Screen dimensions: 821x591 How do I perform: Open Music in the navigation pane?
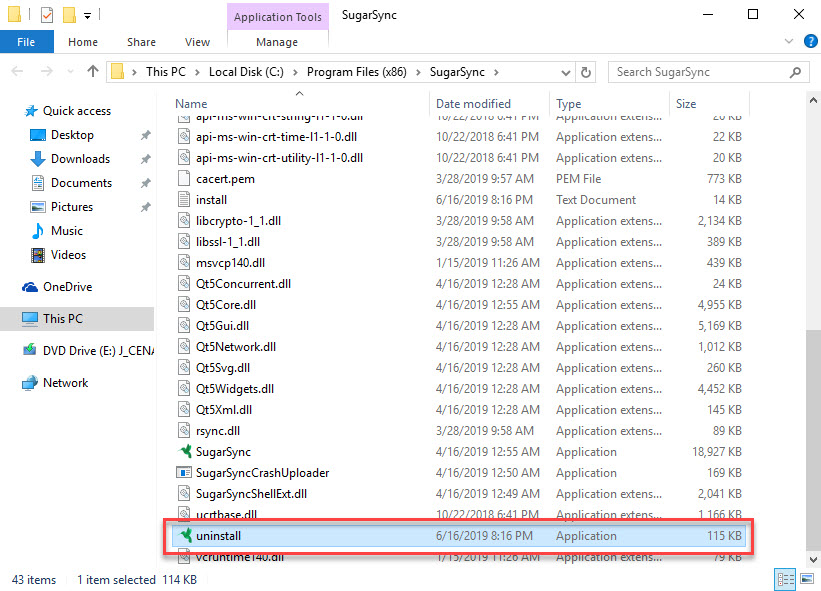[66, 231]
